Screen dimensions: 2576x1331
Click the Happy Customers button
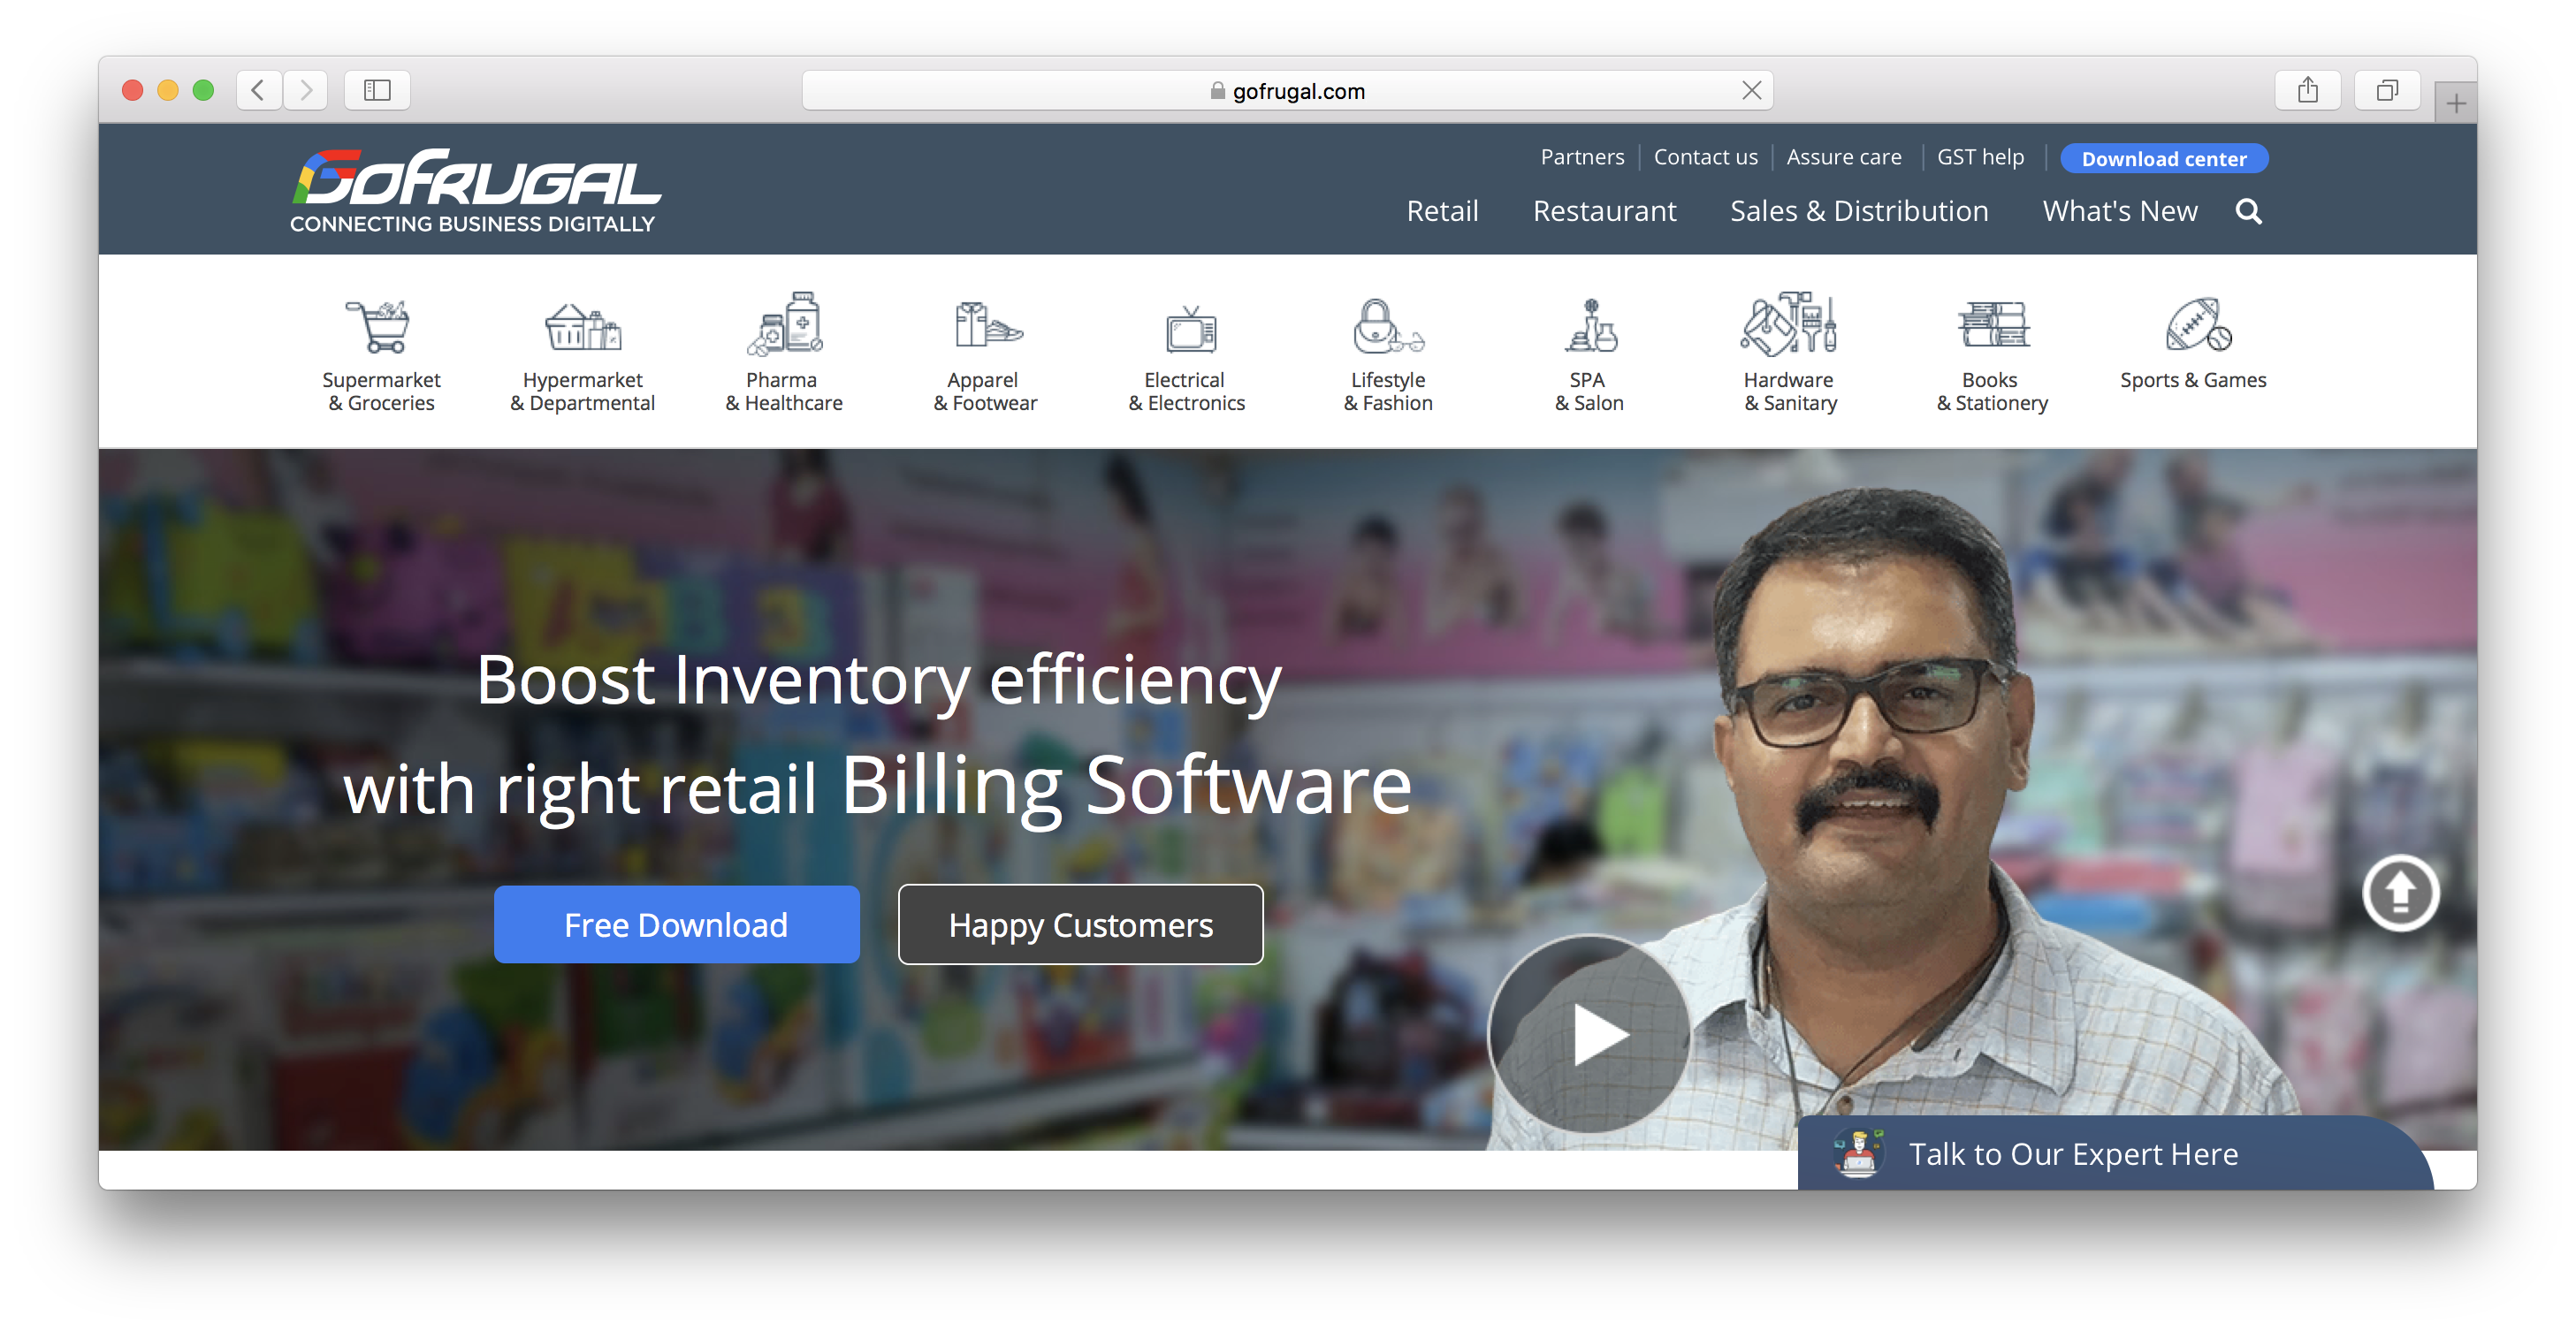(x=1080, y=924)
